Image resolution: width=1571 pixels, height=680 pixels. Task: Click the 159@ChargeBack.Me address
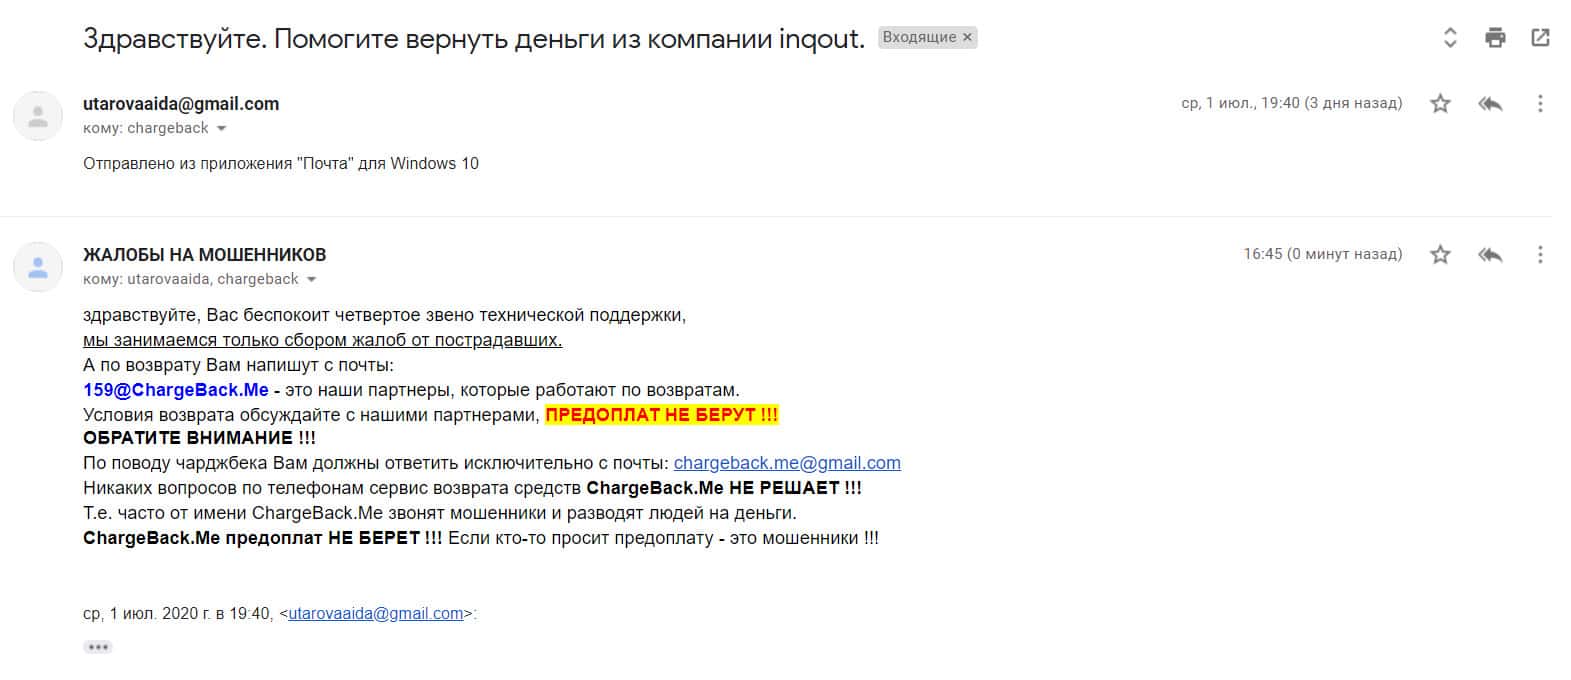176,390
